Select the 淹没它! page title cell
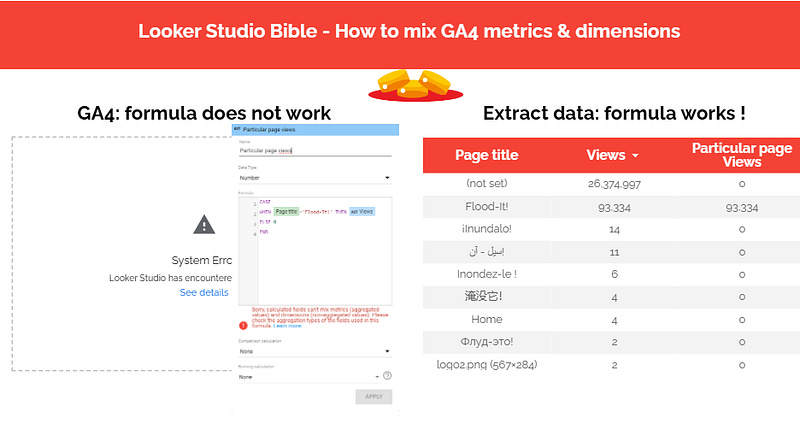Viewport: 800px width, 441px height. coord(484,296)
